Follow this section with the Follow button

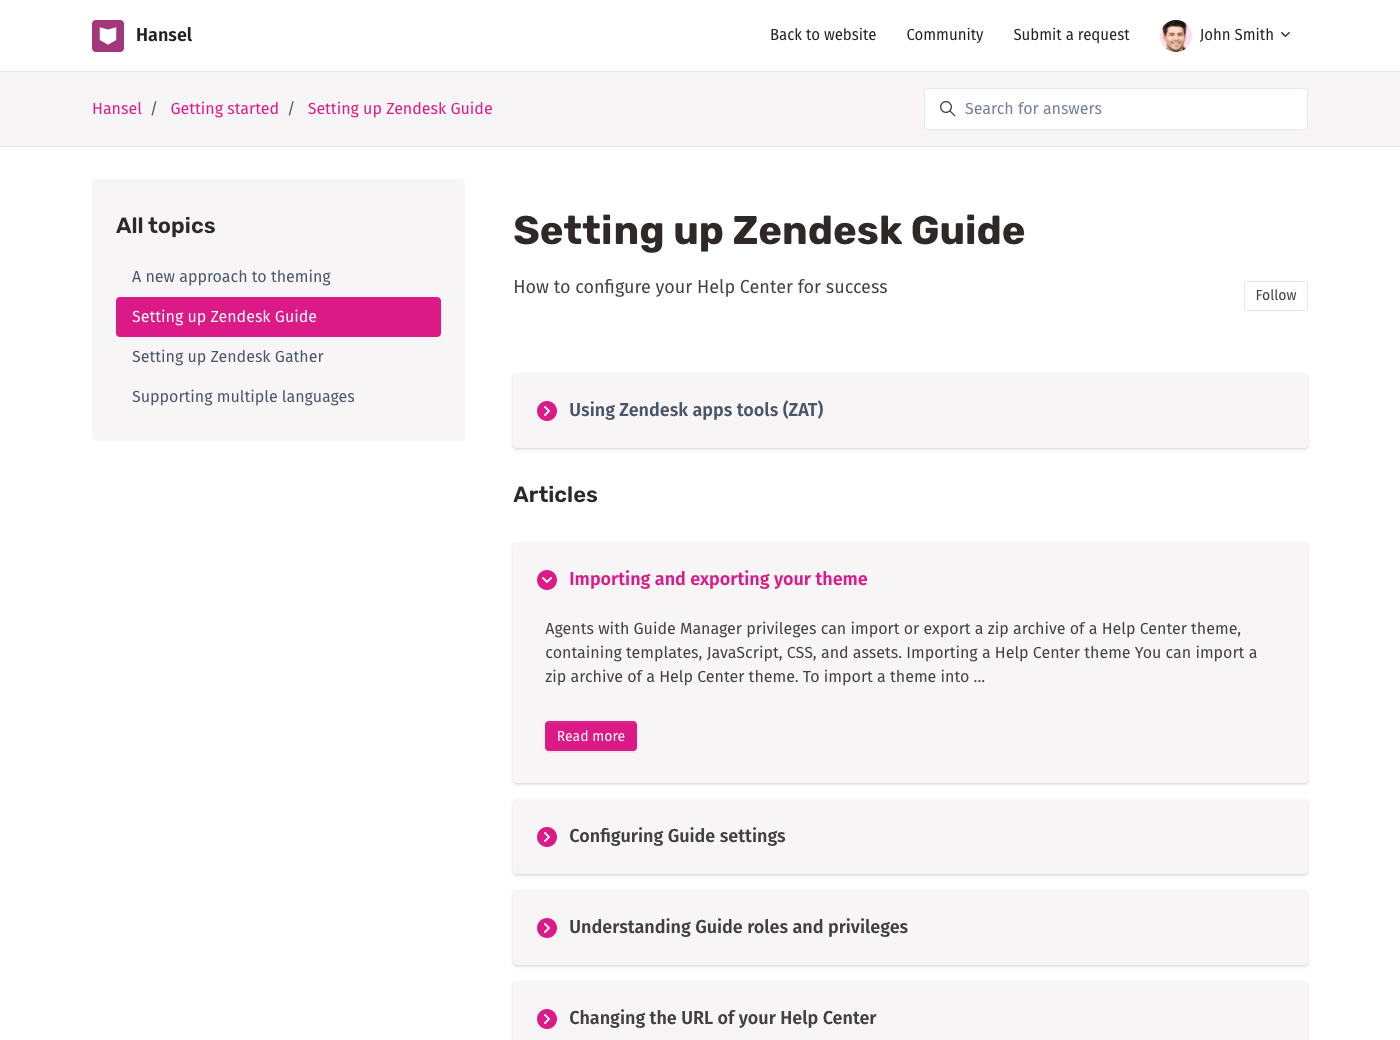click(x=1275, y=296)
